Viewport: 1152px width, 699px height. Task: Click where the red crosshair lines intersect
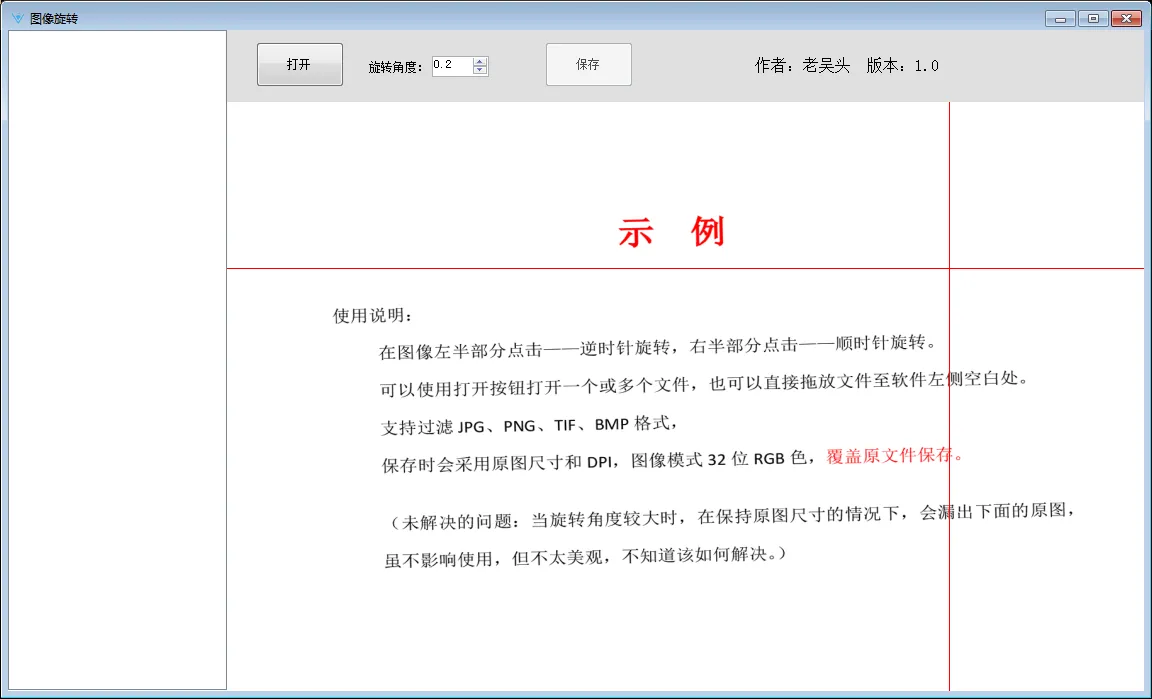[x=949, y=269]
